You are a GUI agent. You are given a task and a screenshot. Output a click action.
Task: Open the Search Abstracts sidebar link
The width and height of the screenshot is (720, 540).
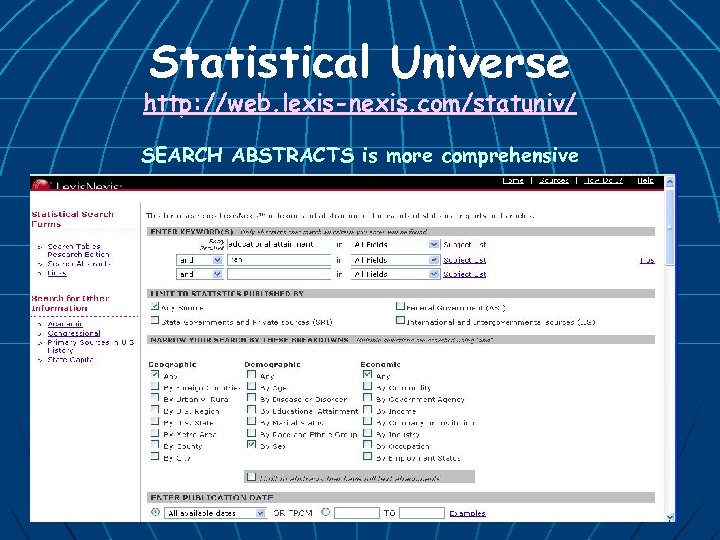(x=79, y=264)
